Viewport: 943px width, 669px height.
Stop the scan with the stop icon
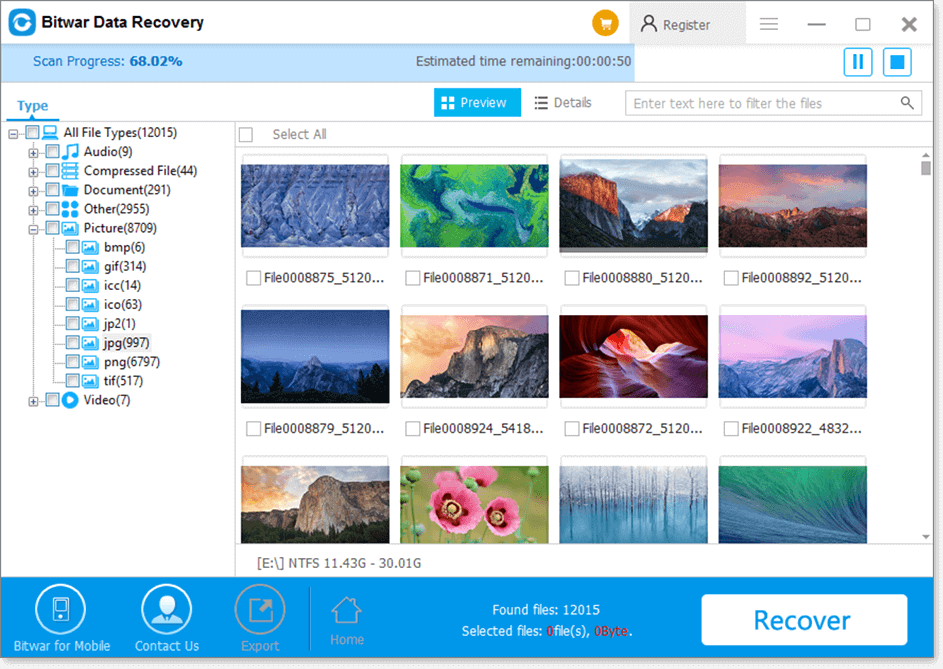click(x=897, y=62)
